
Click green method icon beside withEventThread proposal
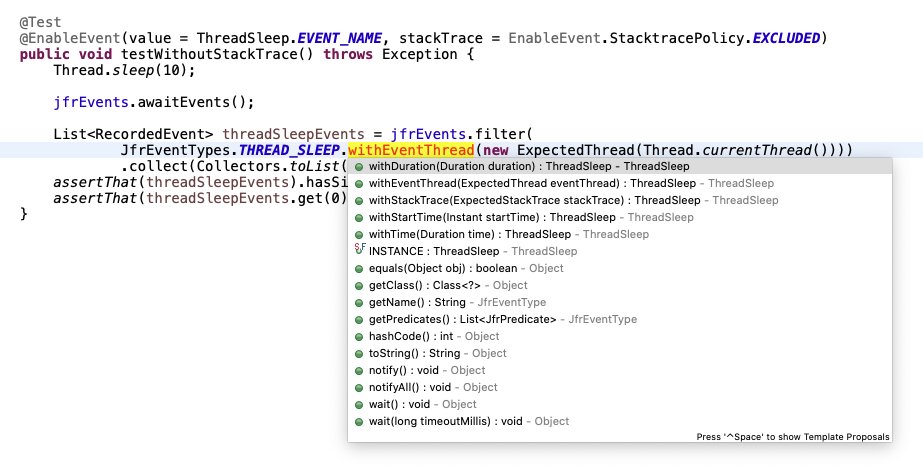click(359, 184)
